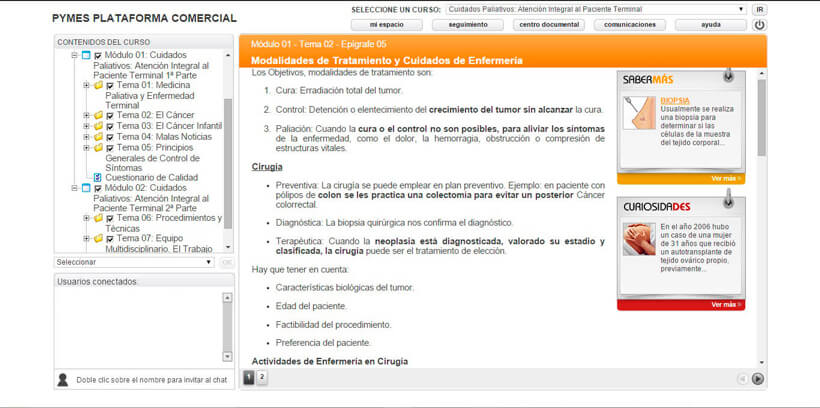This screenshot has height=408, width=820.
Task: Click the content scroll up arrow
Action: (x=761, y=73)
